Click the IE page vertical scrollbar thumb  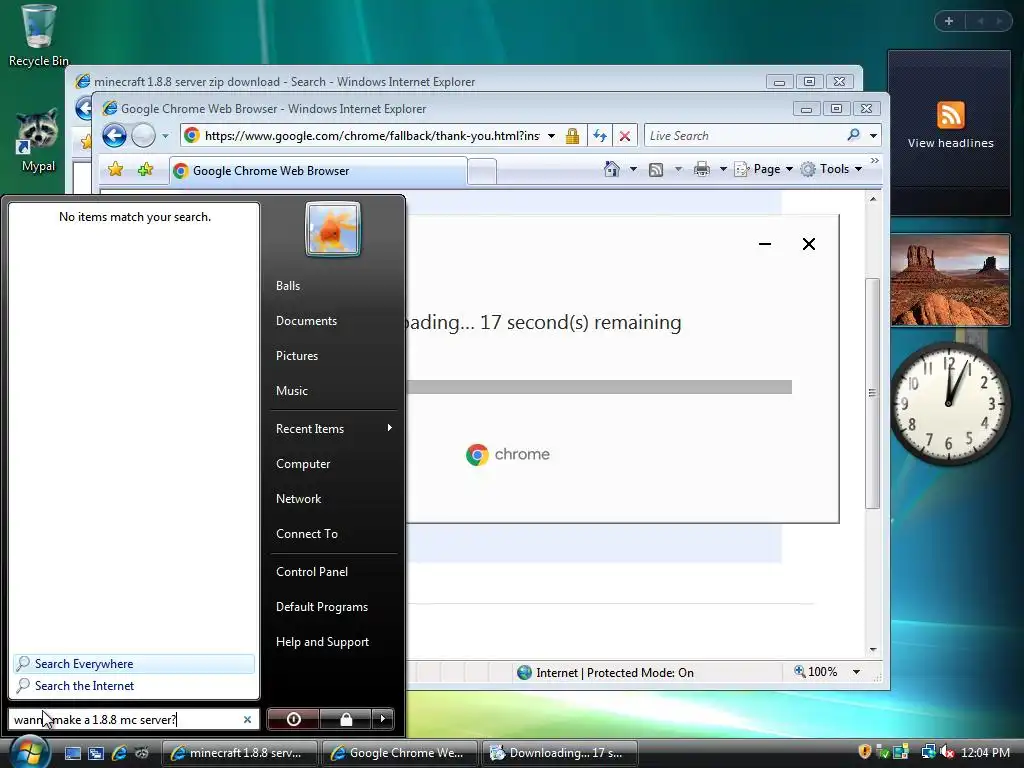pyautogui.click(x=872, y=392)
